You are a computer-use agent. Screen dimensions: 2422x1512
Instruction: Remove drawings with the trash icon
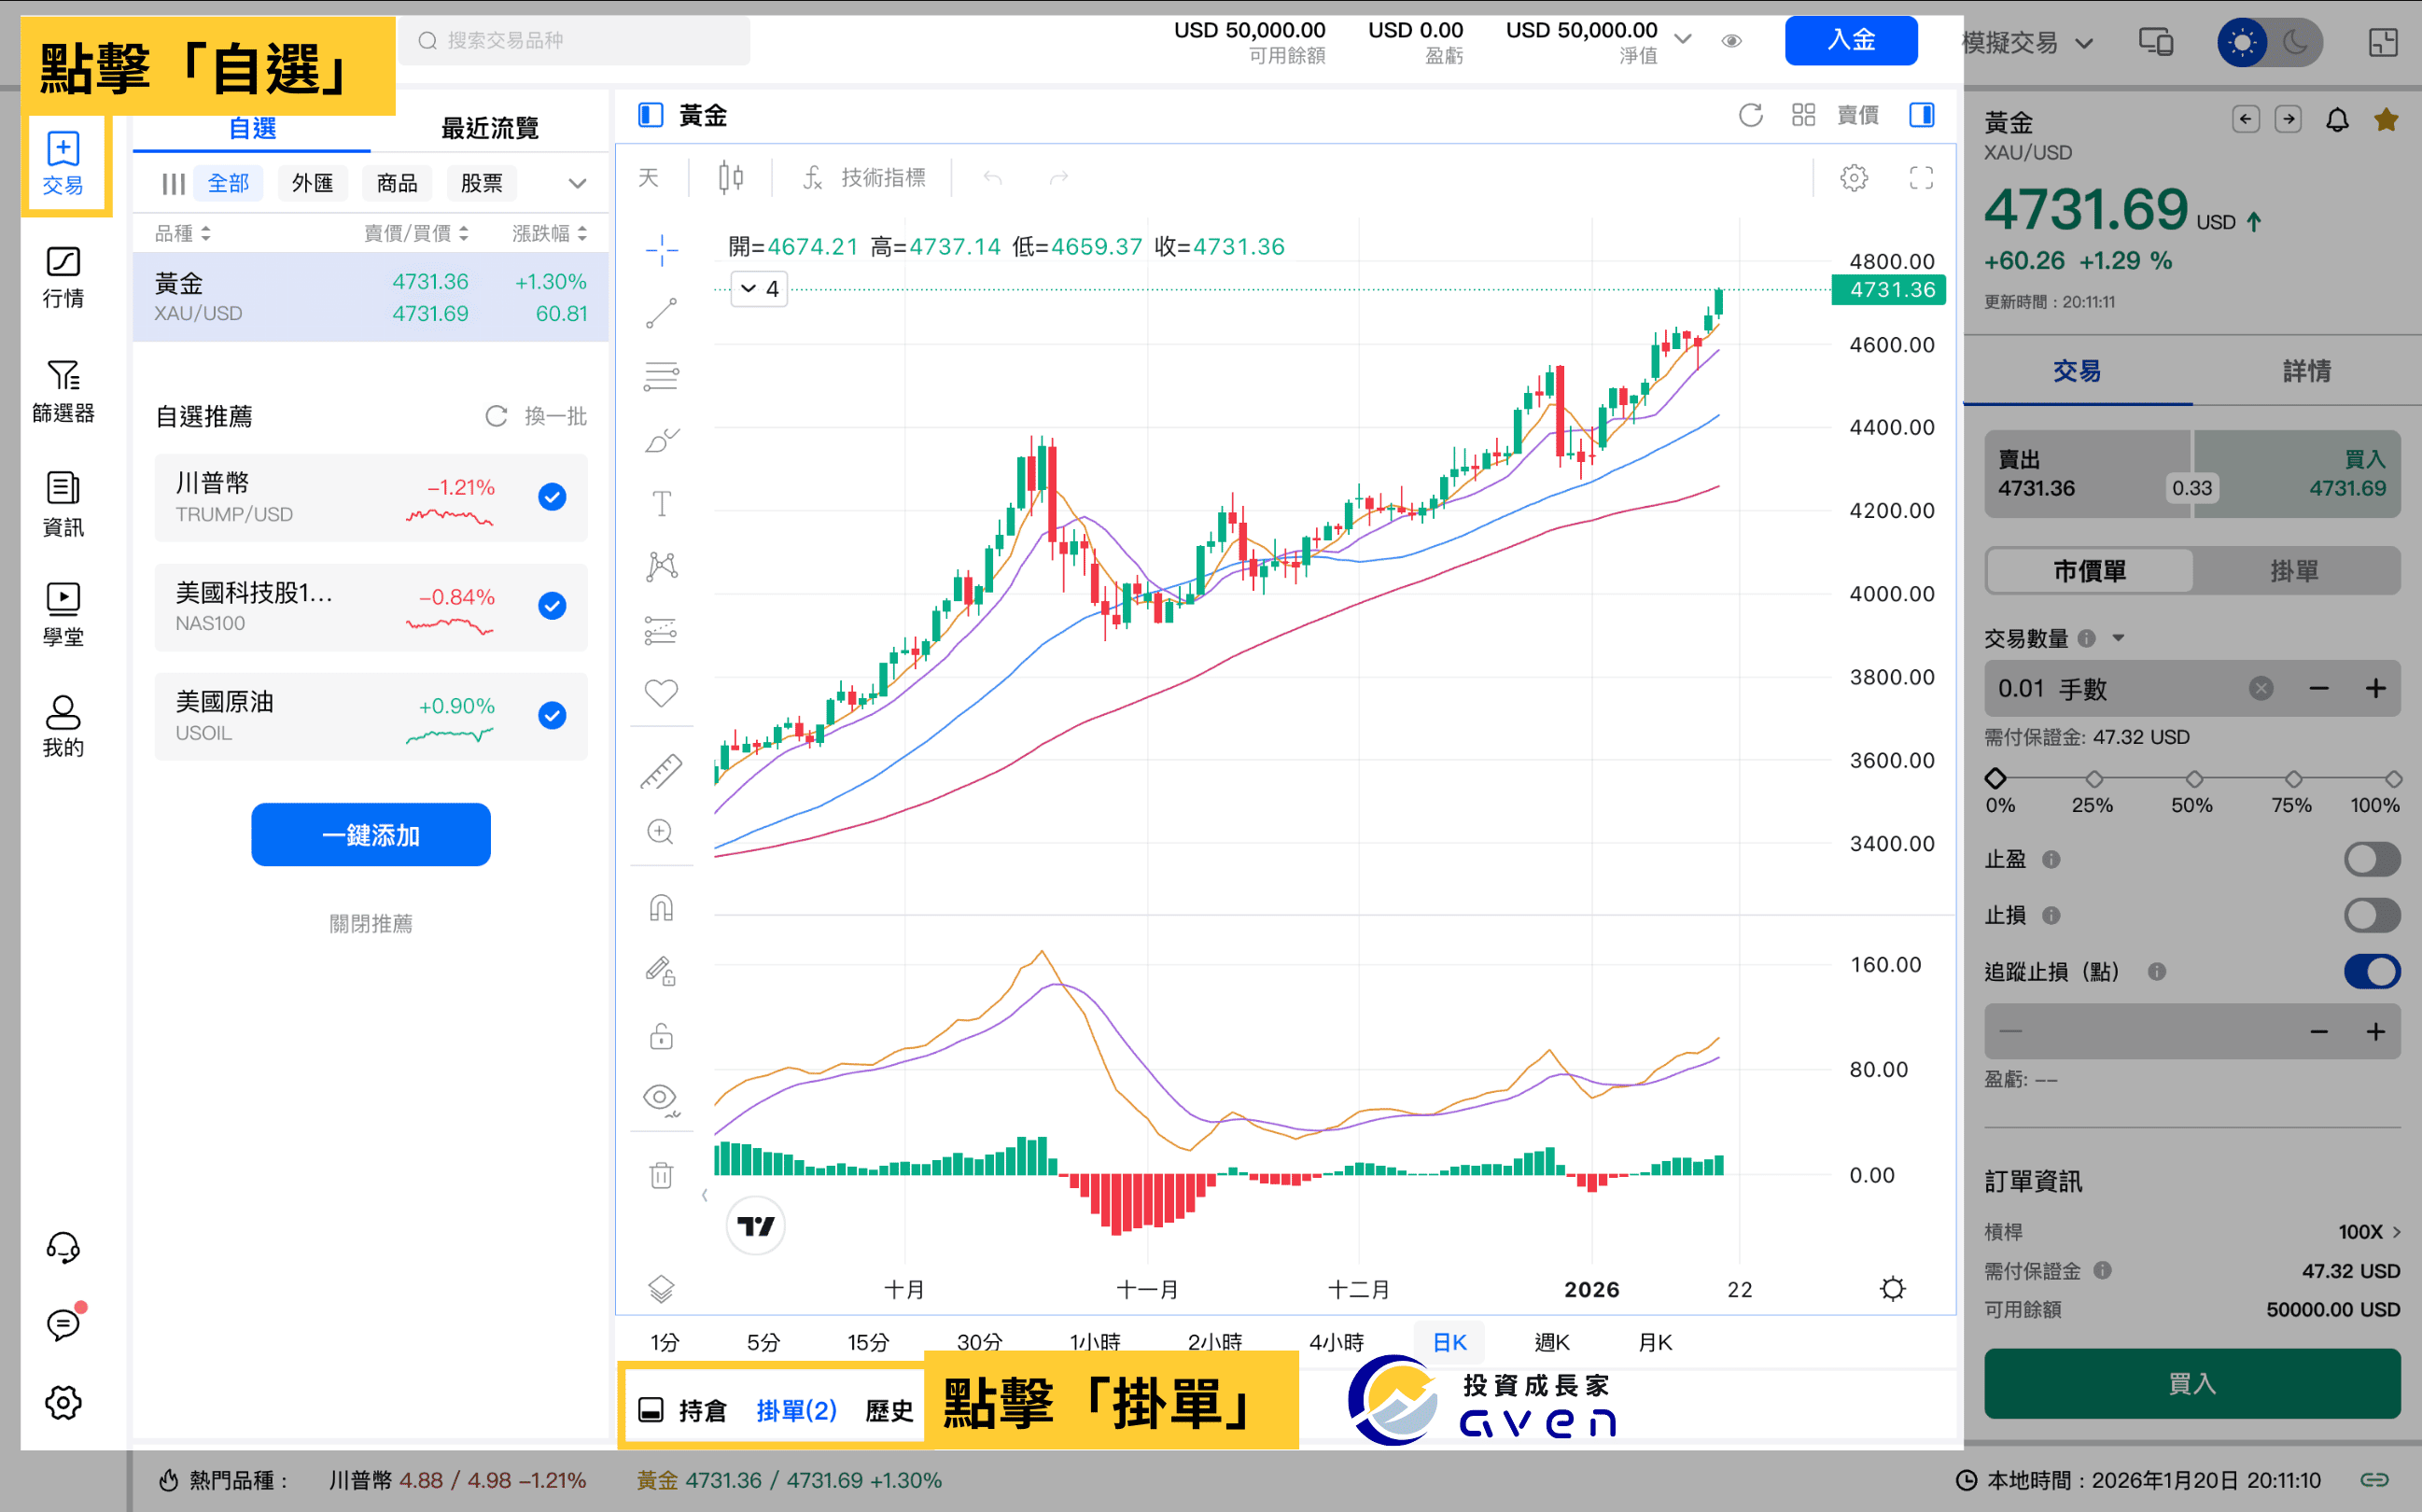659,1174
